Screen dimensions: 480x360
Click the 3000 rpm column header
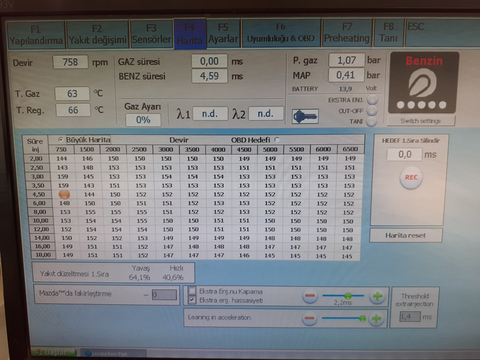pyautogui.click(x=166, y=149)
